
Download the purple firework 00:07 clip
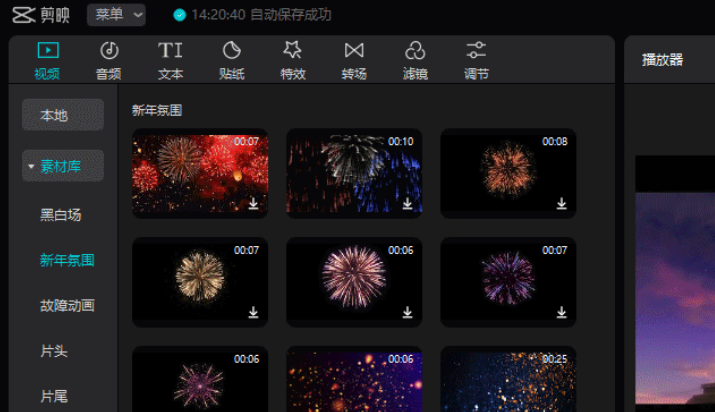pos(562,312)
